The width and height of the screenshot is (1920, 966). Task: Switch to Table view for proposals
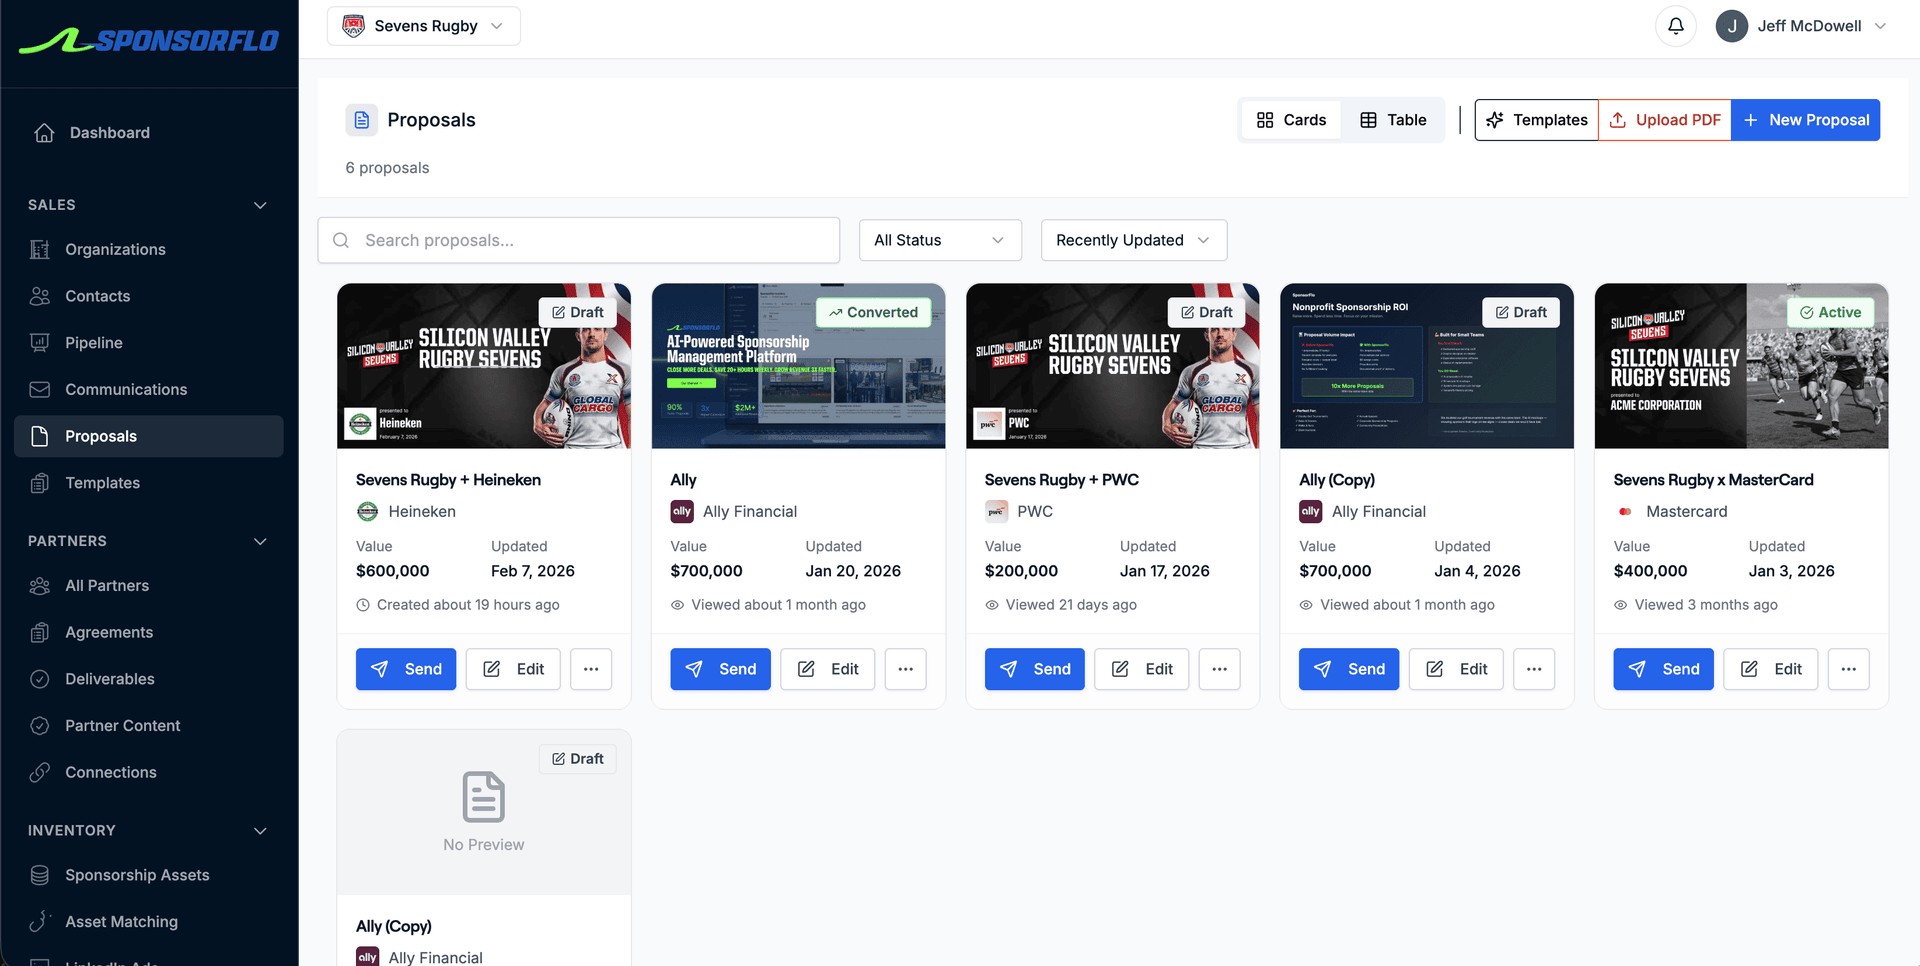tap(1392, 119)
